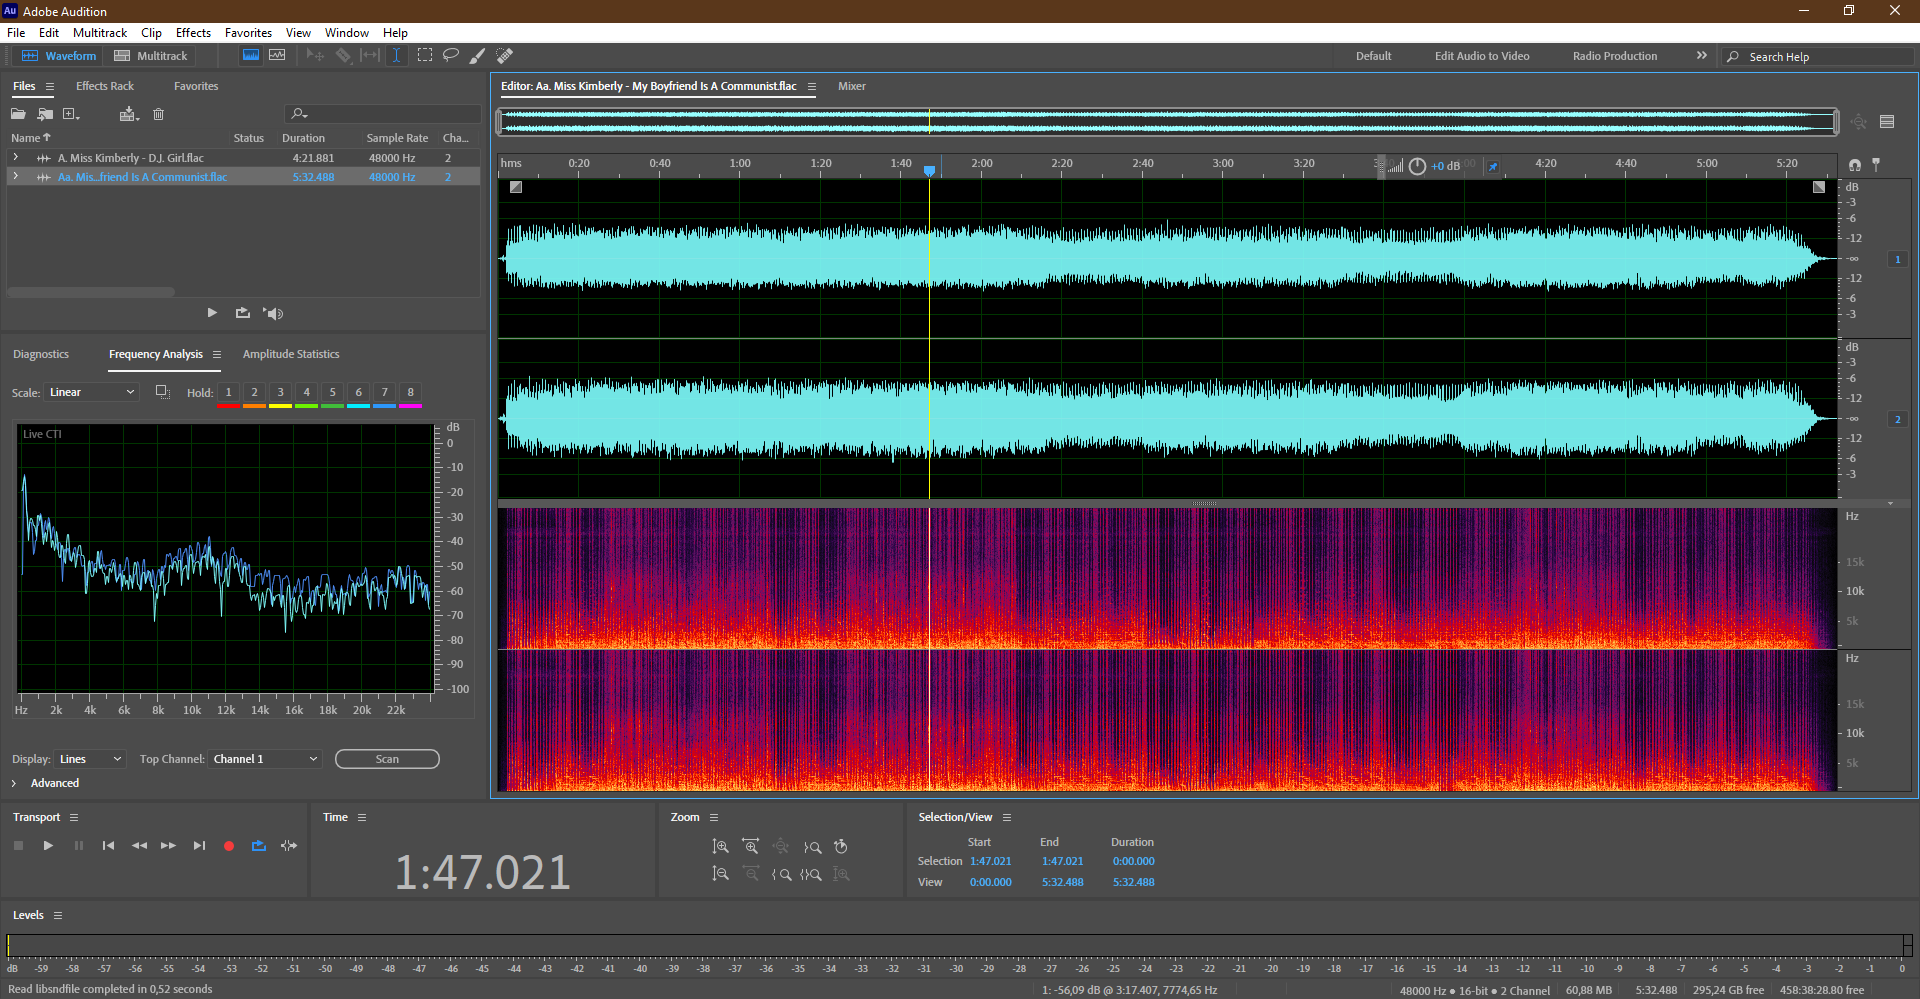The image size is (1920, 999).
Task: Select the Marquee Selection tool
Action: tap(425, 56)
